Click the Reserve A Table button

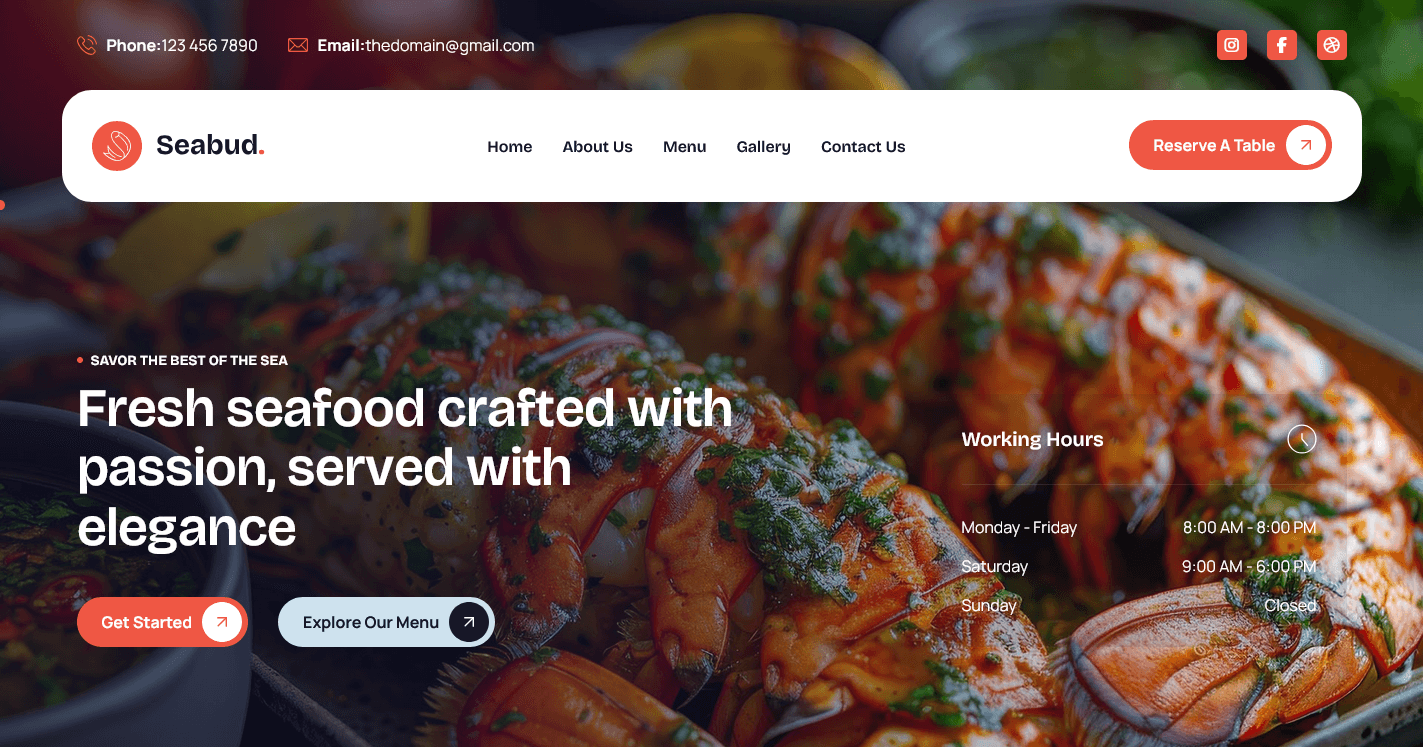1230,145
